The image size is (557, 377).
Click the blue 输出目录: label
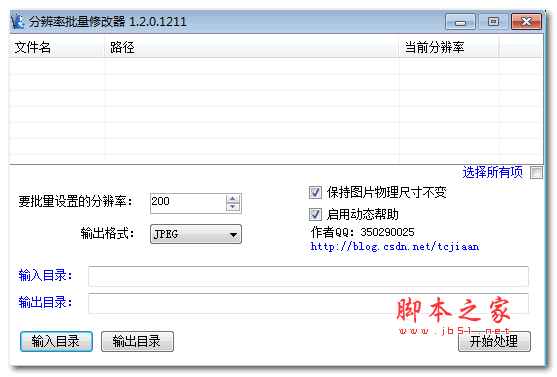pyautogui.click(x=45, y=302)
